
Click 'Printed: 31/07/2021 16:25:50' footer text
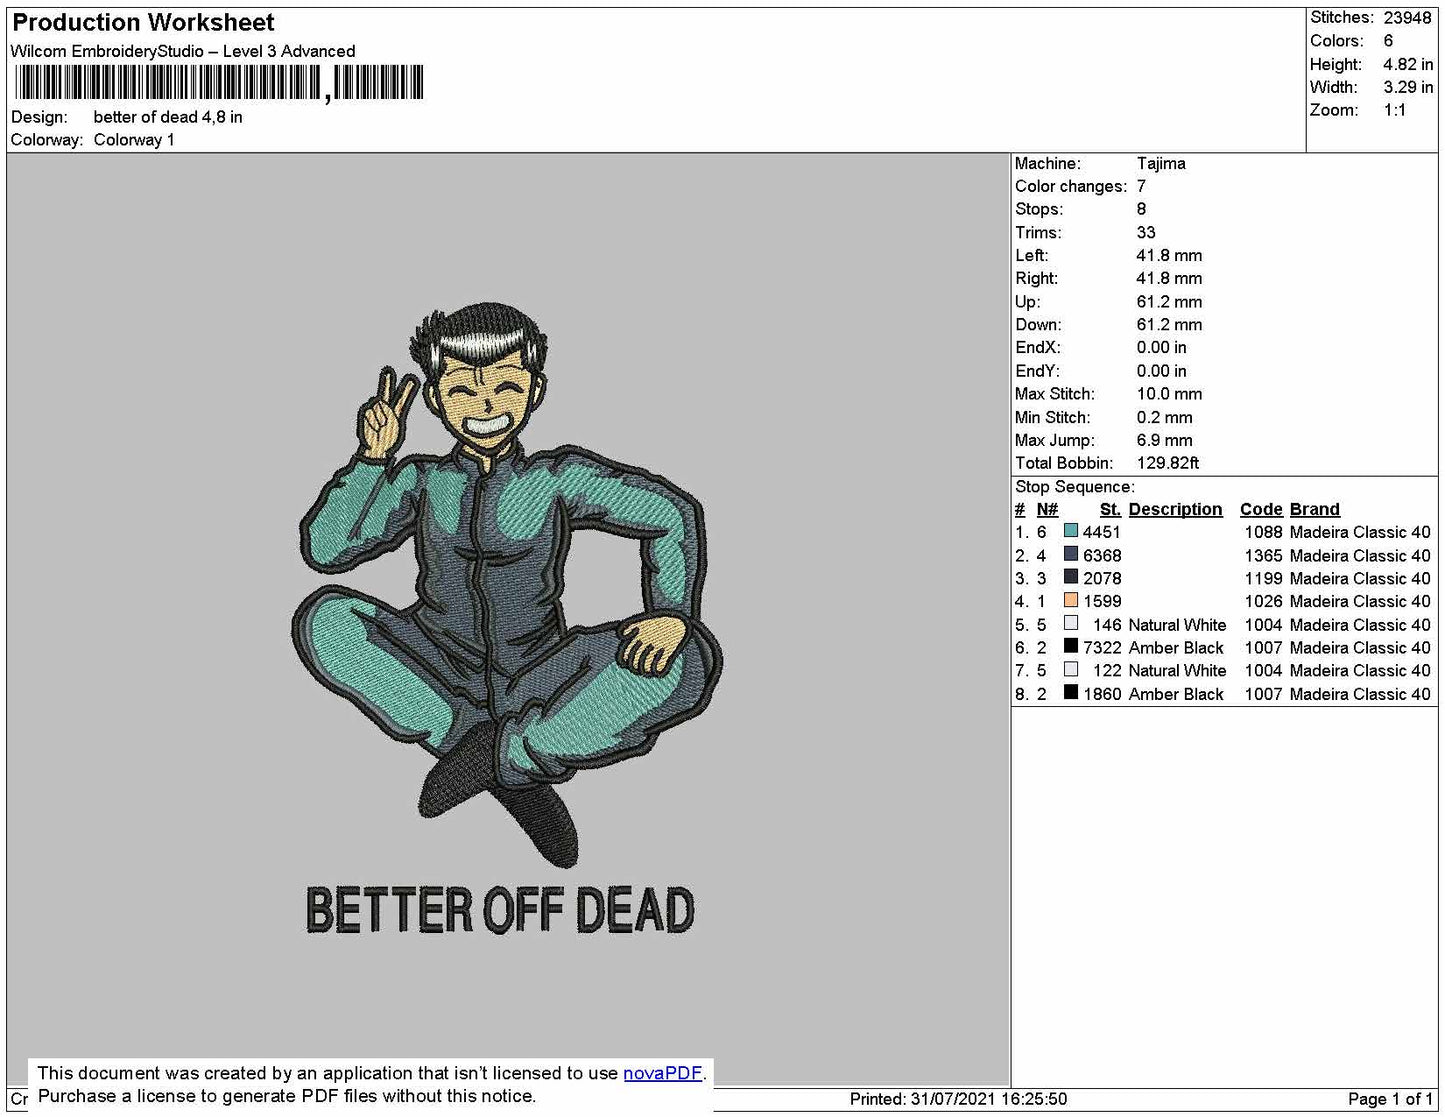point(958,1099)
